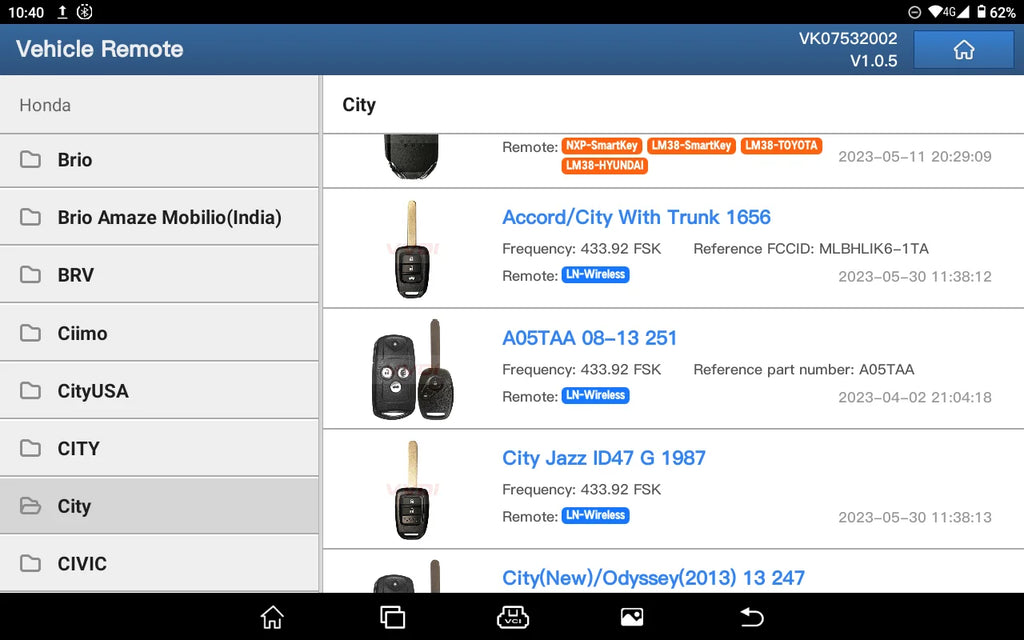This screenshot has height=640, width=1024.
Task: Select the CIVIC folder
Action: 159,564
